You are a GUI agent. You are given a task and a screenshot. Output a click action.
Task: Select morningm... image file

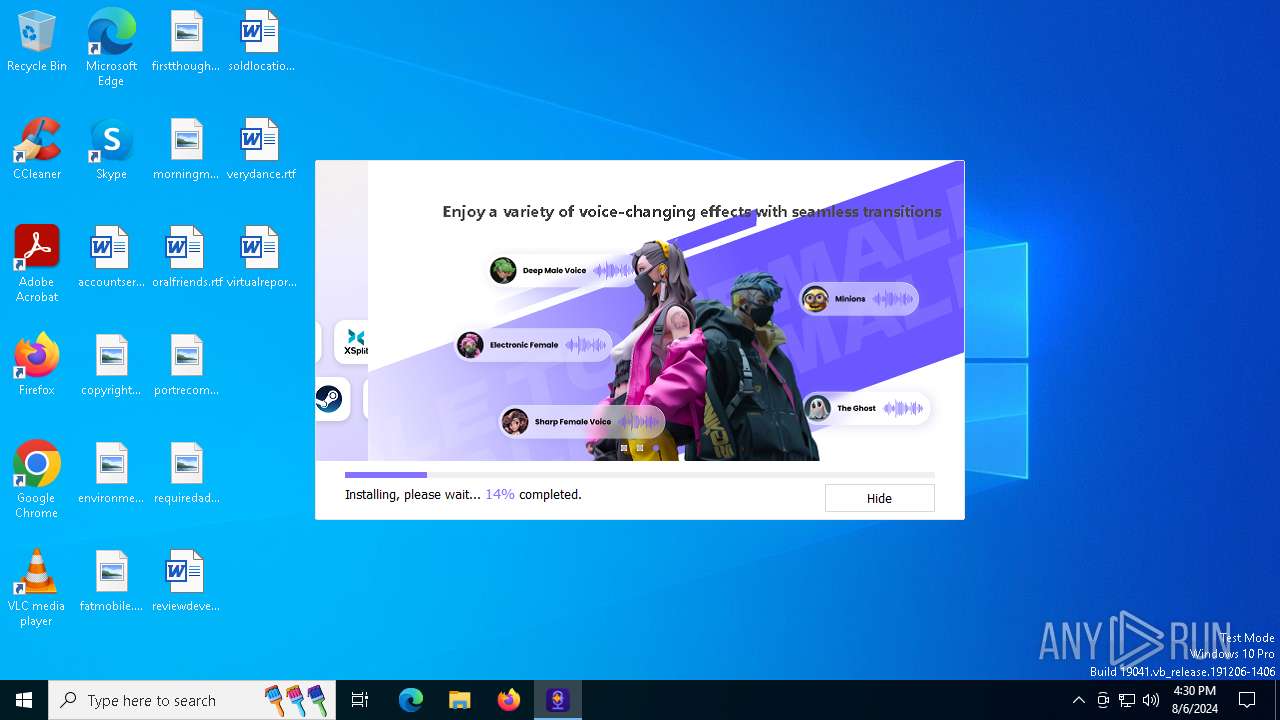pos(186,149)
